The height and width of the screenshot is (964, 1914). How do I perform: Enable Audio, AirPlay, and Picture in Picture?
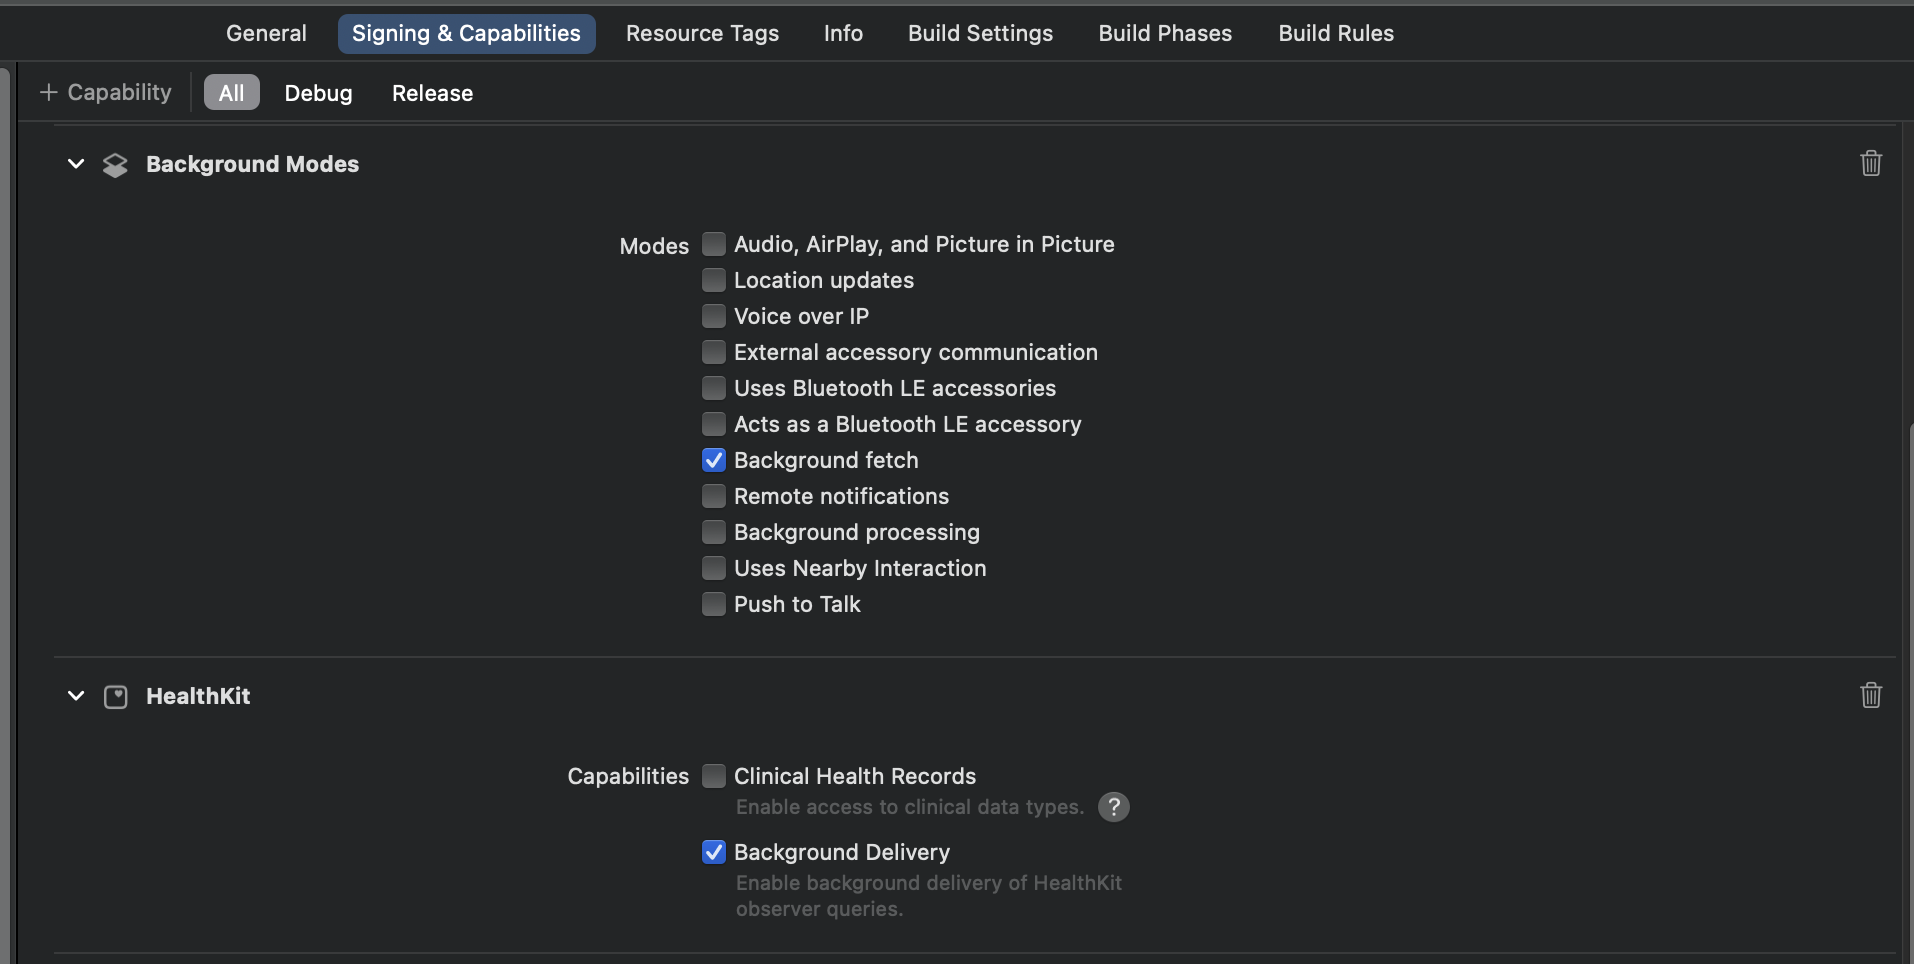(x=713, y=244)
